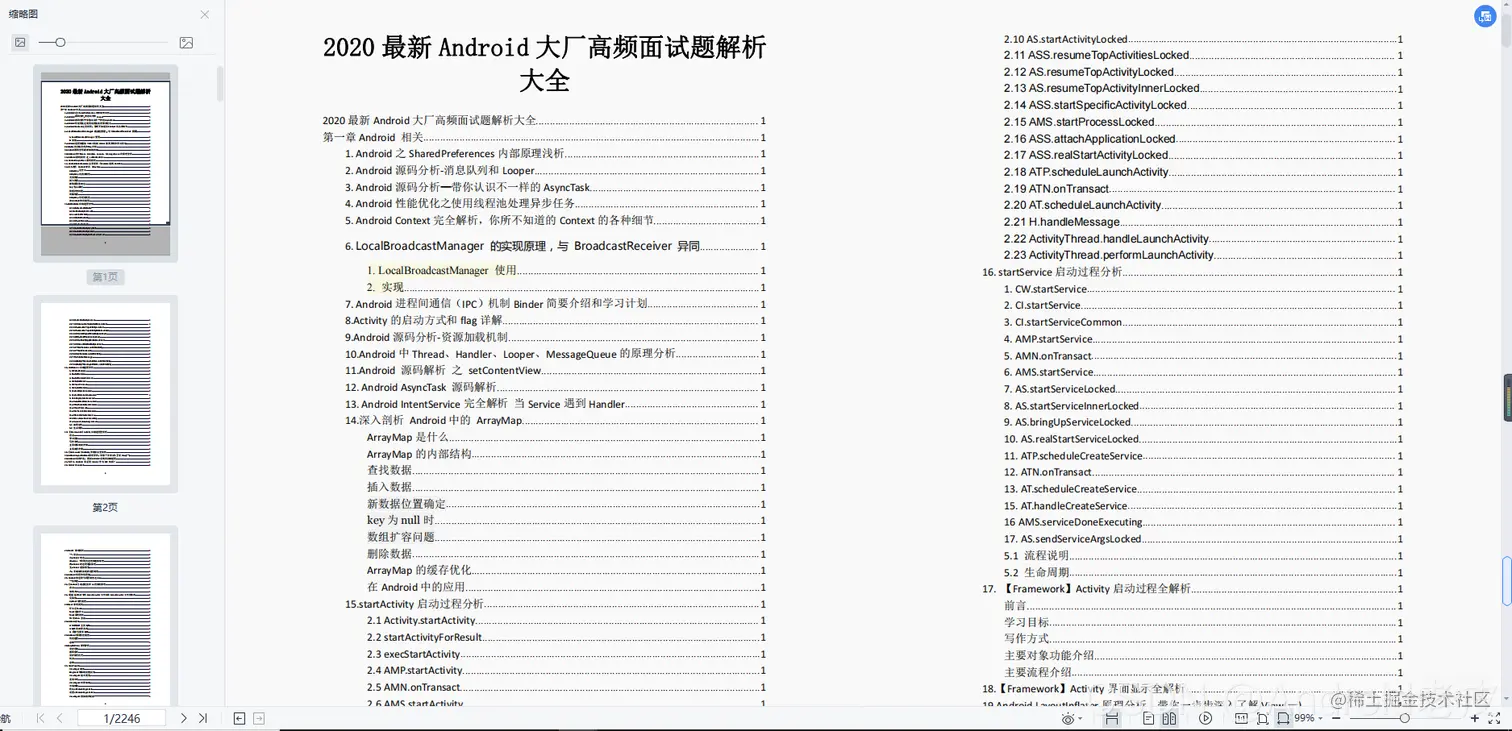Open TOC entry '第一章 Android 相关'
The width and height of the screenshot is (1512, 731).
click(x=373, y=137)
